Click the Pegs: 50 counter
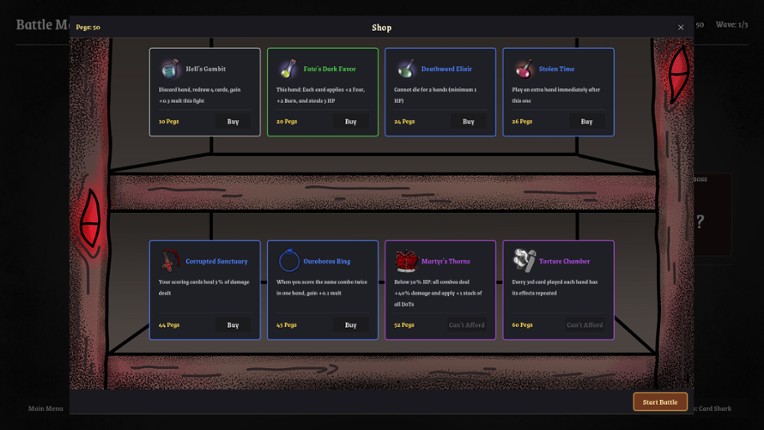The image size is (764, 430). coord(88,27)
